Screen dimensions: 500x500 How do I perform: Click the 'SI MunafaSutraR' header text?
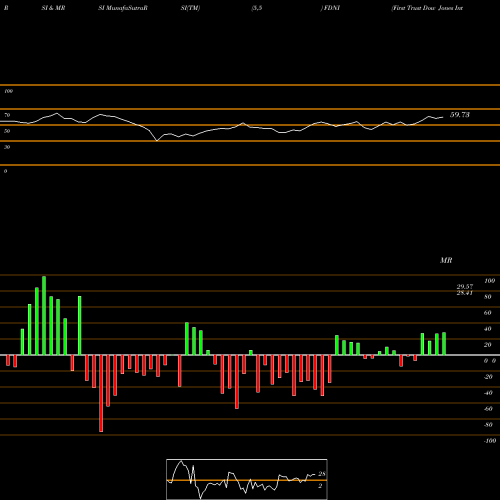(x=123, y=8)
